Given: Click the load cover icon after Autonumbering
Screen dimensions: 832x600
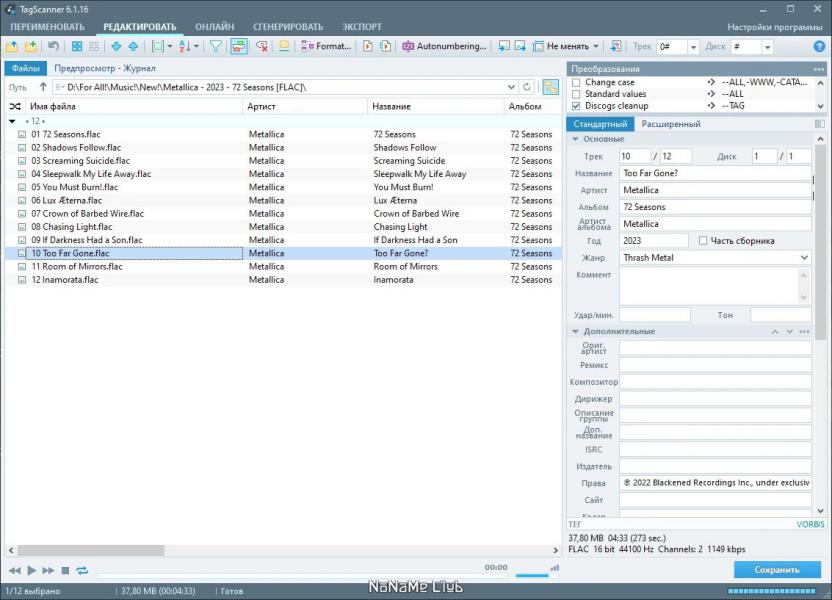Looking at the screenshot, I should pos(504,47).
